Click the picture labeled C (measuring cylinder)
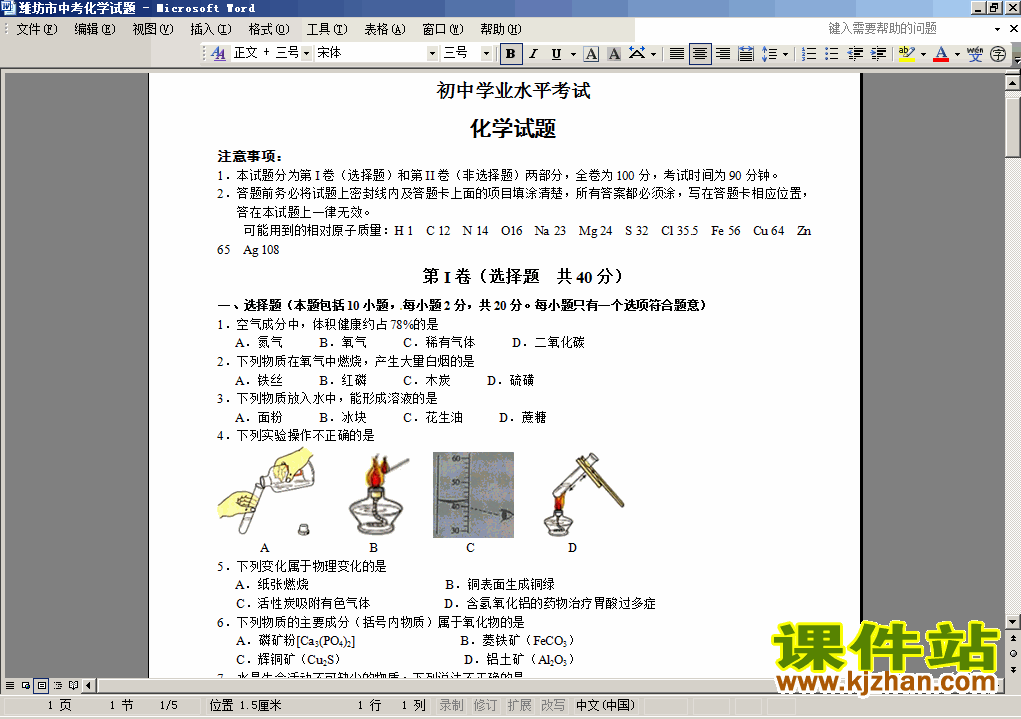 coord(473,495)
